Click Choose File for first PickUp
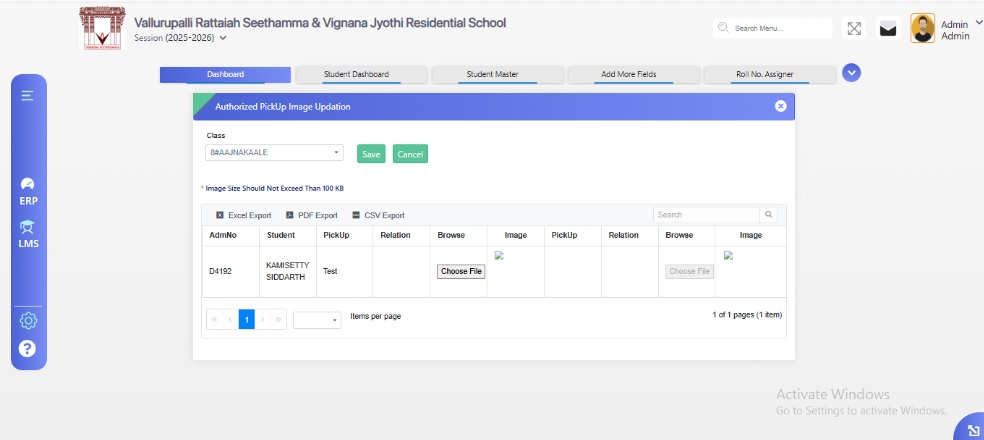Image resolution: width=984 pixels, height=440 pixels. click(x=461, y=271)
